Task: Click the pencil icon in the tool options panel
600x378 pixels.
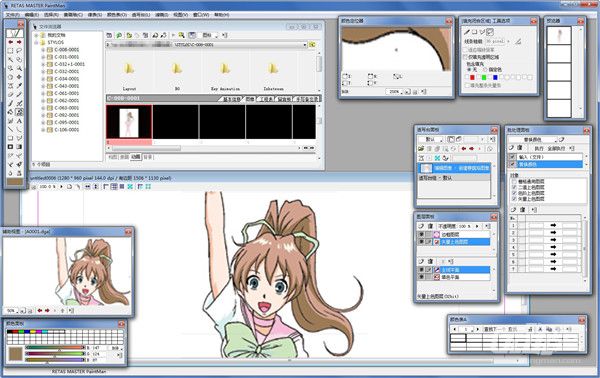Action: pyautogui.click(x=467, y=32)
